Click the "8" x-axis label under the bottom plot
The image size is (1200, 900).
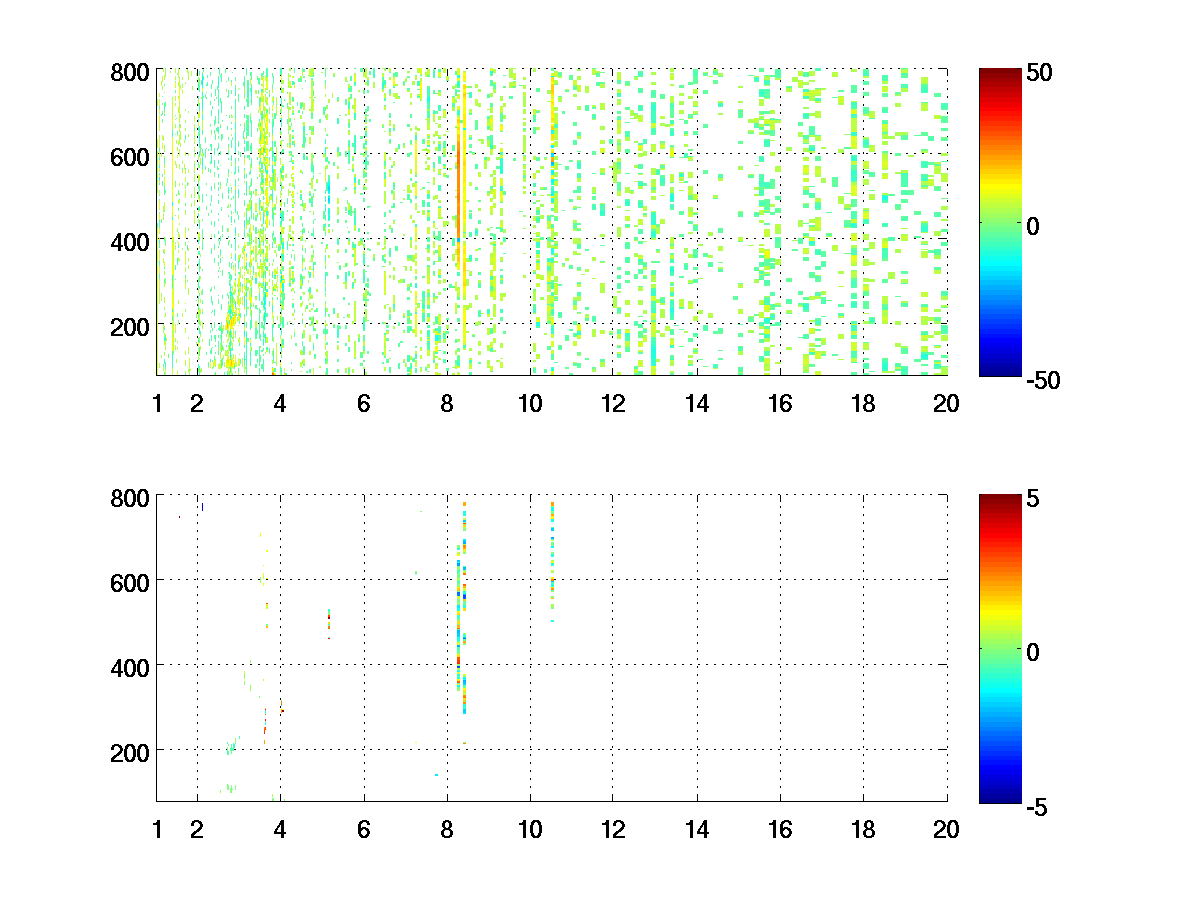pyautogui.click(x=447, y=829)
